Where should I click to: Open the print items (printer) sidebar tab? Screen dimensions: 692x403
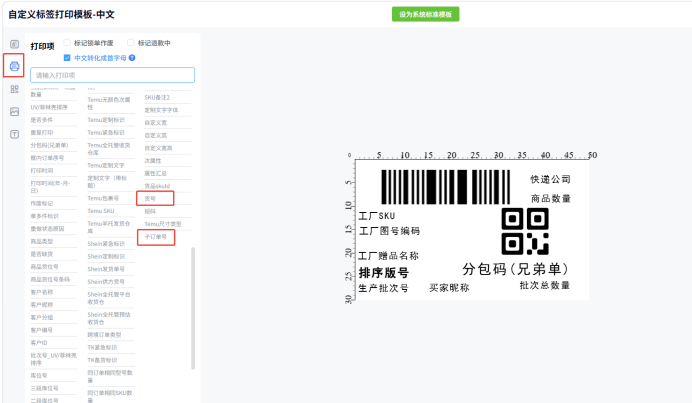[x=14, y=66]
